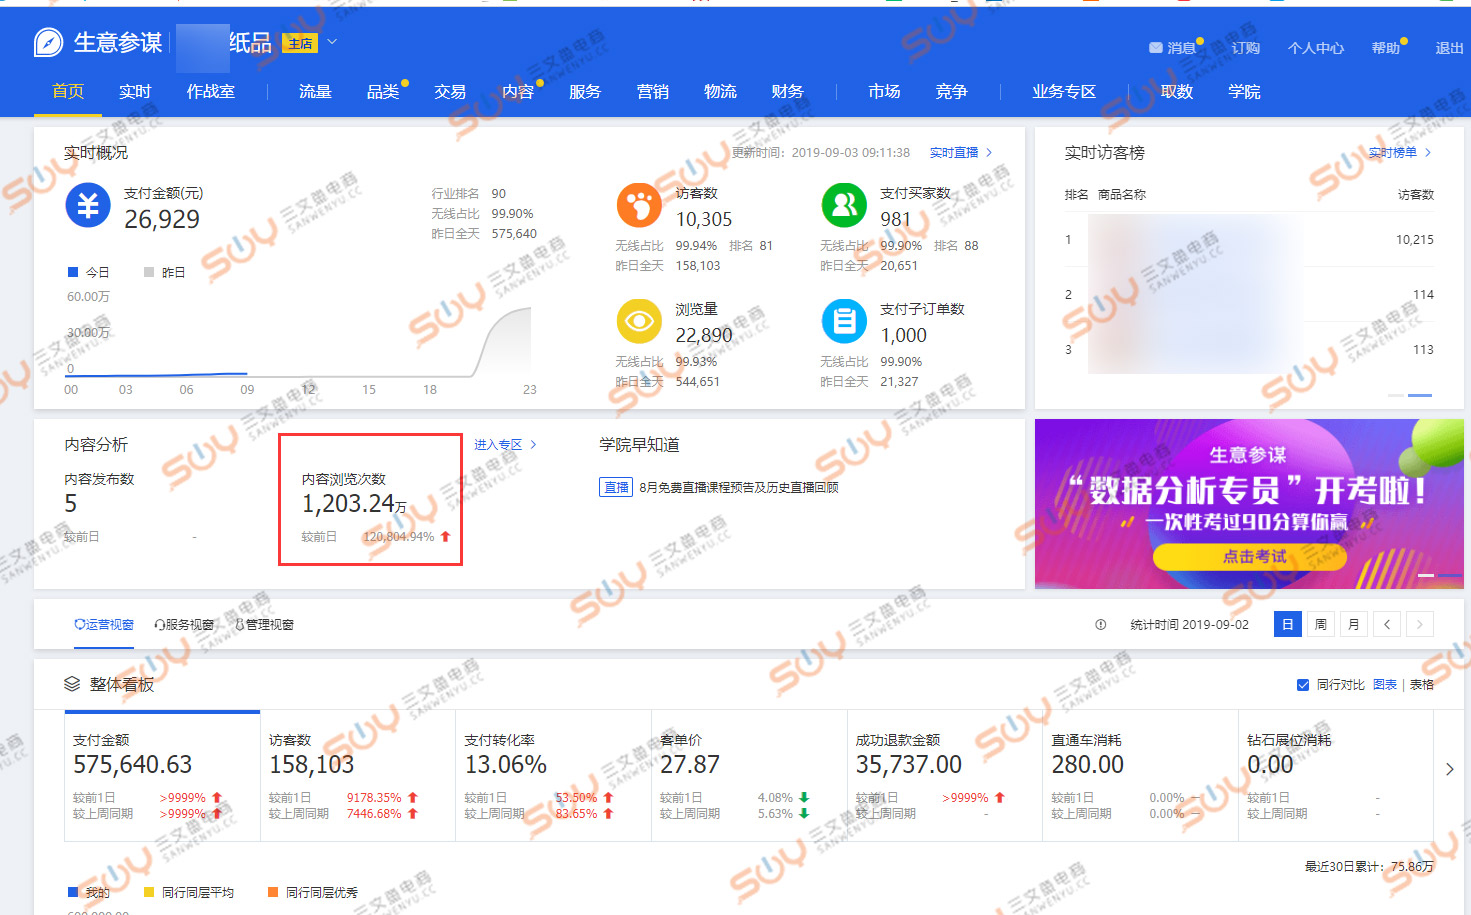Switch to 运营视窗 tab

click(x=104, y=625)
